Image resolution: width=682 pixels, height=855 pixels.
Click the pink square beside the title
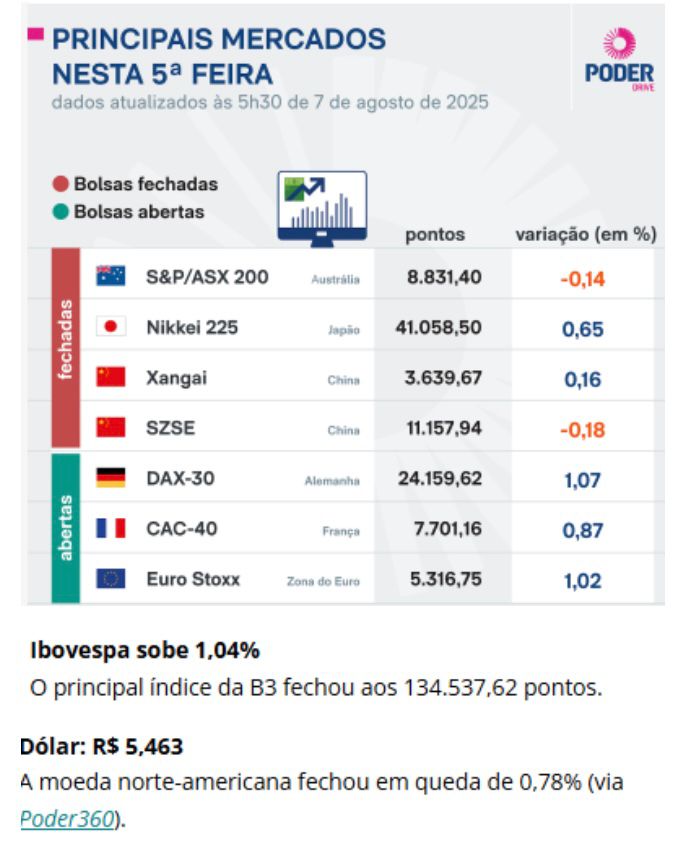(x=35, y=34)
